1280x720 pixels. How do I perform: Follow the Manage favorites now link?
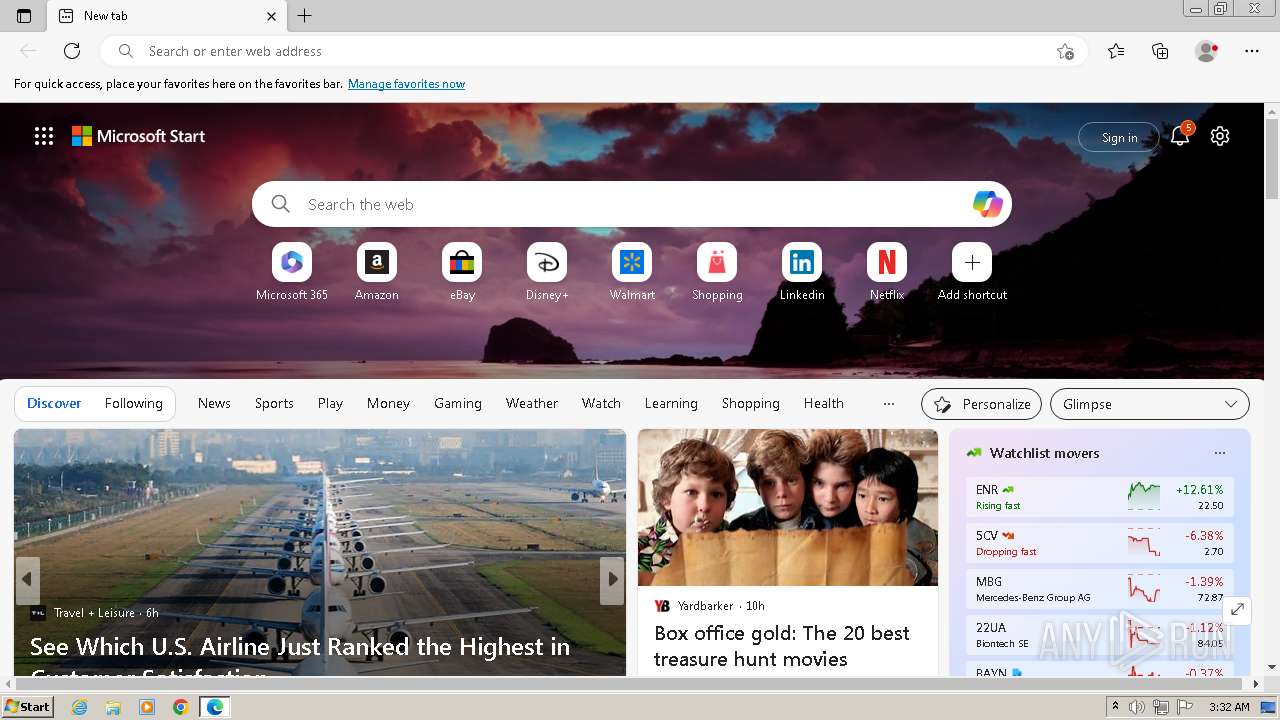tap(406, 84)
